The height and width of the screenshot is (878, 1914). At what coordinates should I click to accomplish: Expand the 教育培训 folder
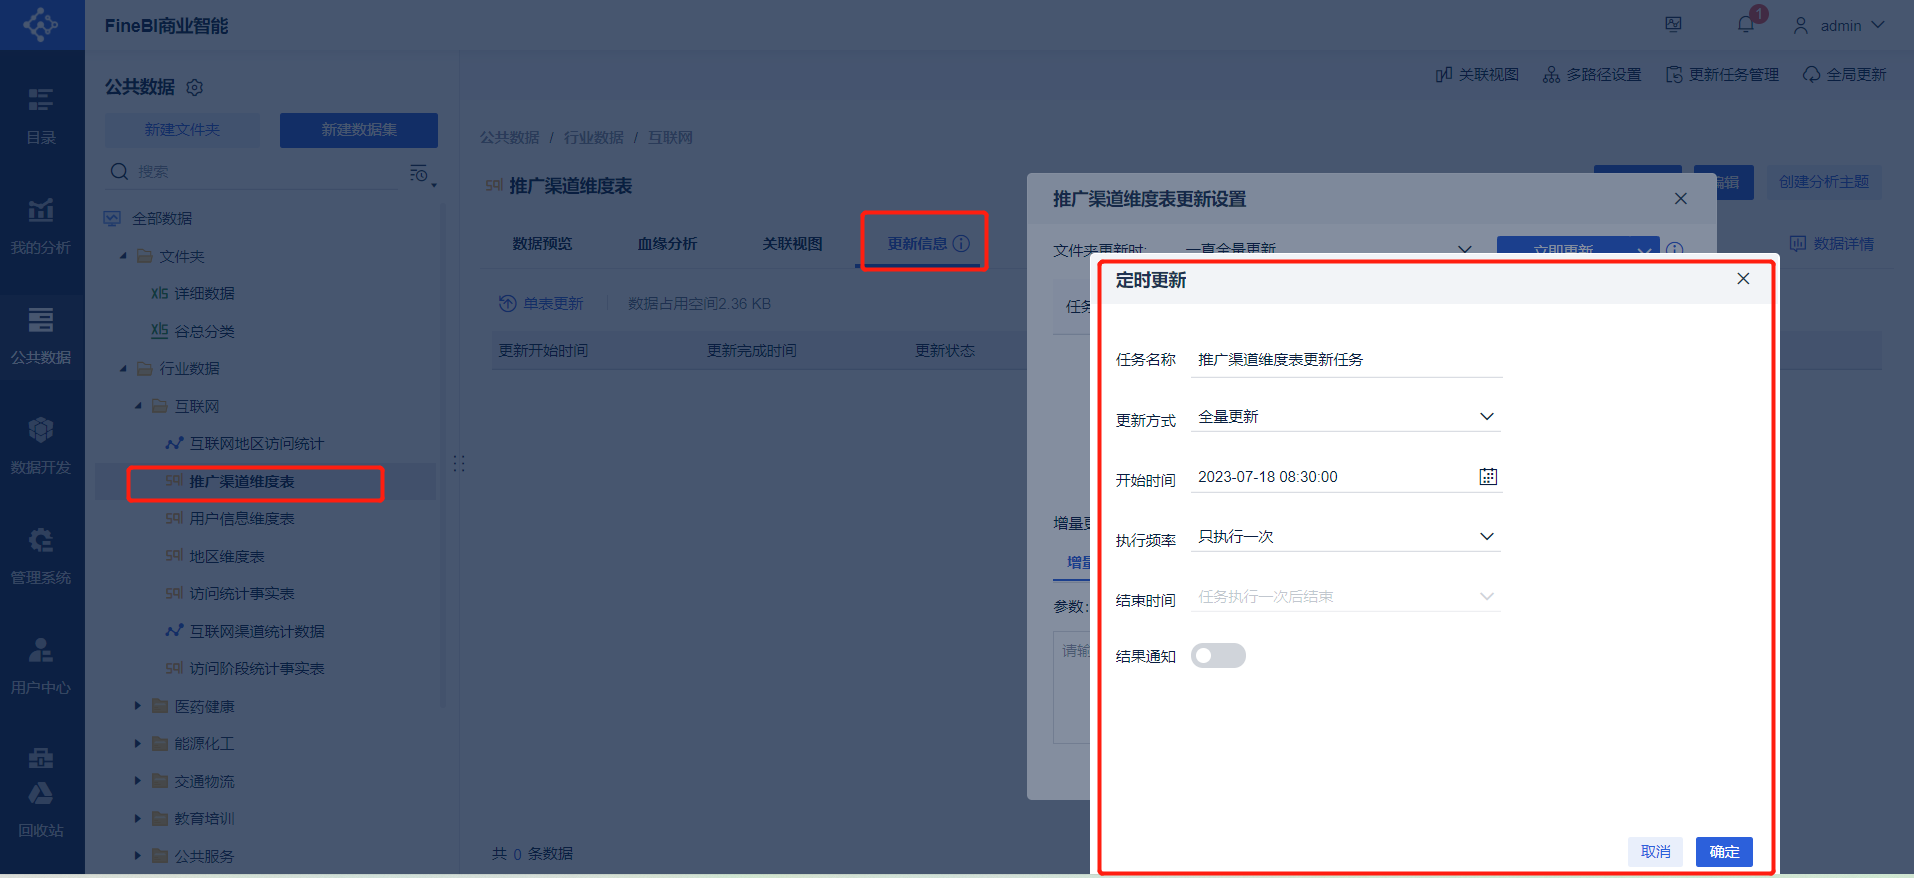click(138, 818)
